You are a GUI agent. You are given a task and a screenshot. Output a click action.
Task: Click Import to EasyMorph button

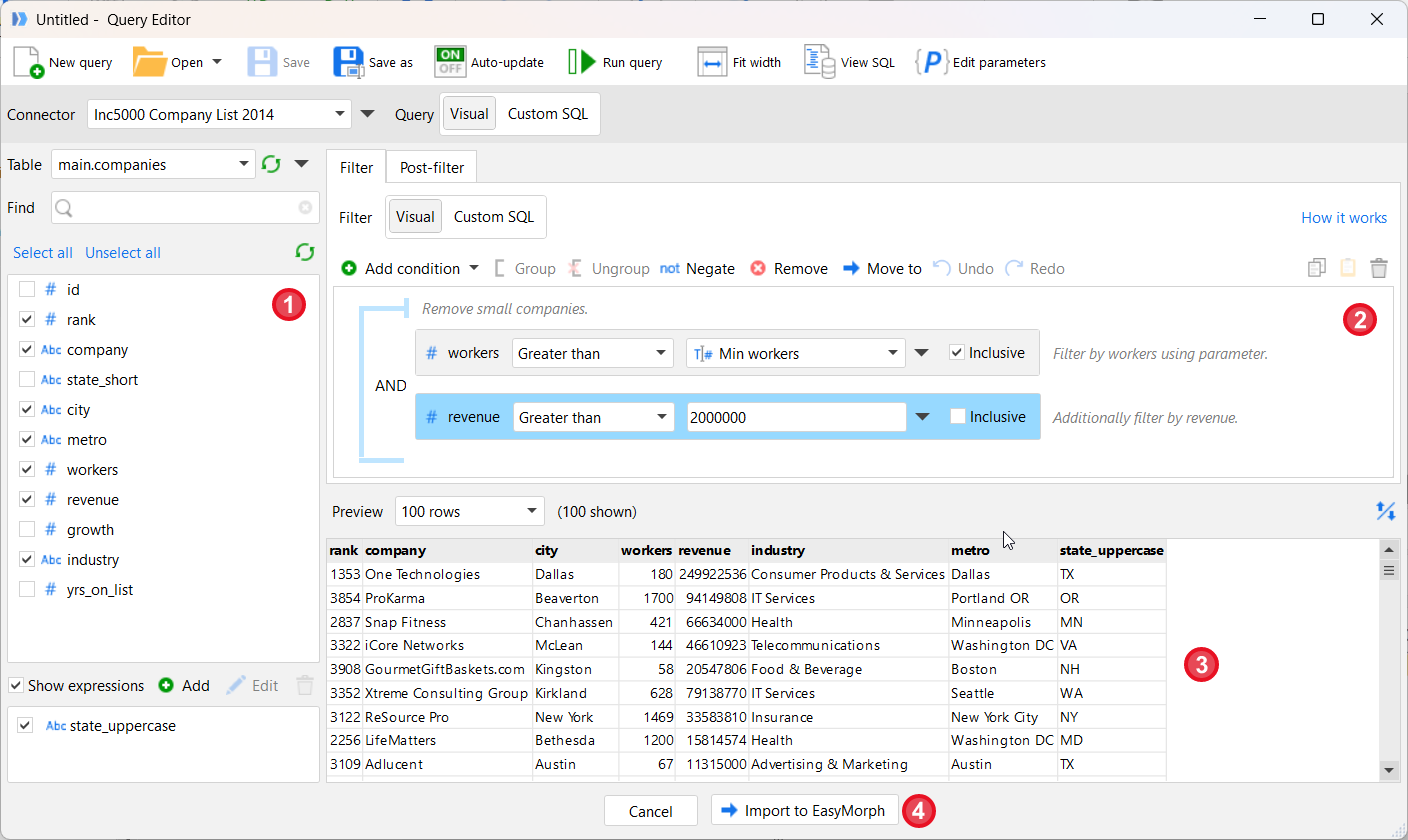pyautogui.click(x=805, y=811)
